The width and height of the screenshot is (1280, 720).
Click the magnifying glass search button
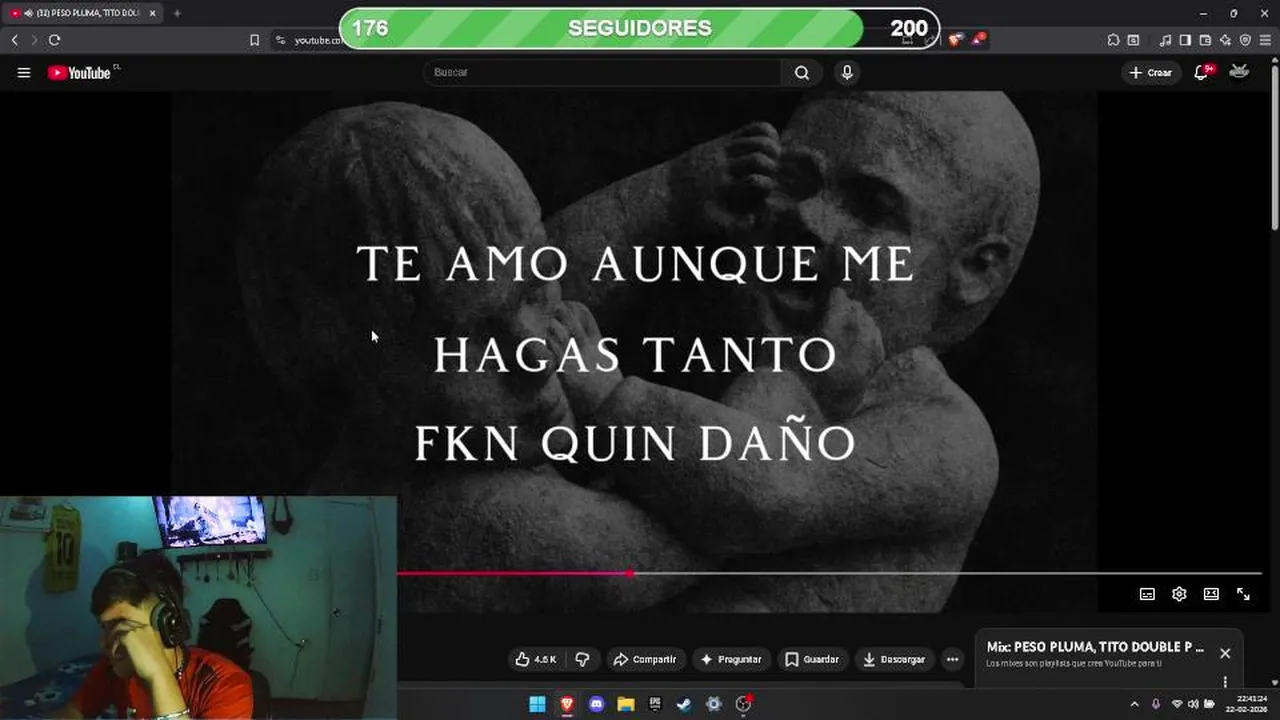coord(802,72)
